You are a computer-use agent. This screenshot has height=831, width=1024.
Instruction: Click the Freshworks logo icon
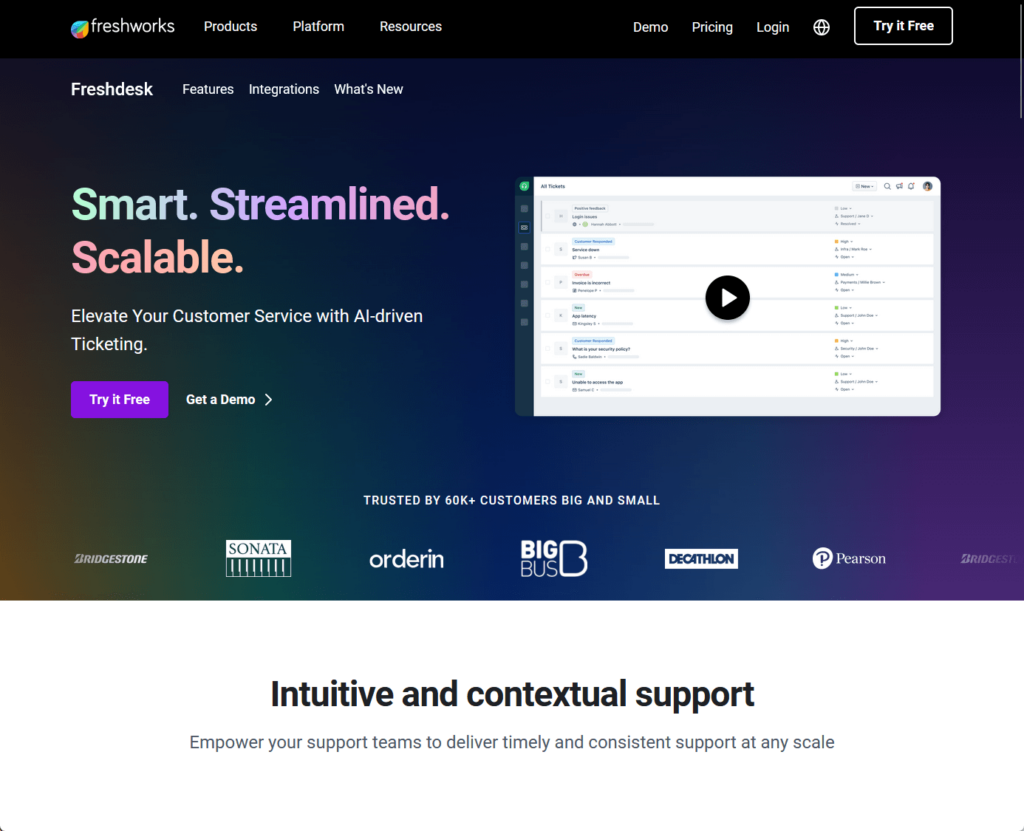[x=80, y=29]
